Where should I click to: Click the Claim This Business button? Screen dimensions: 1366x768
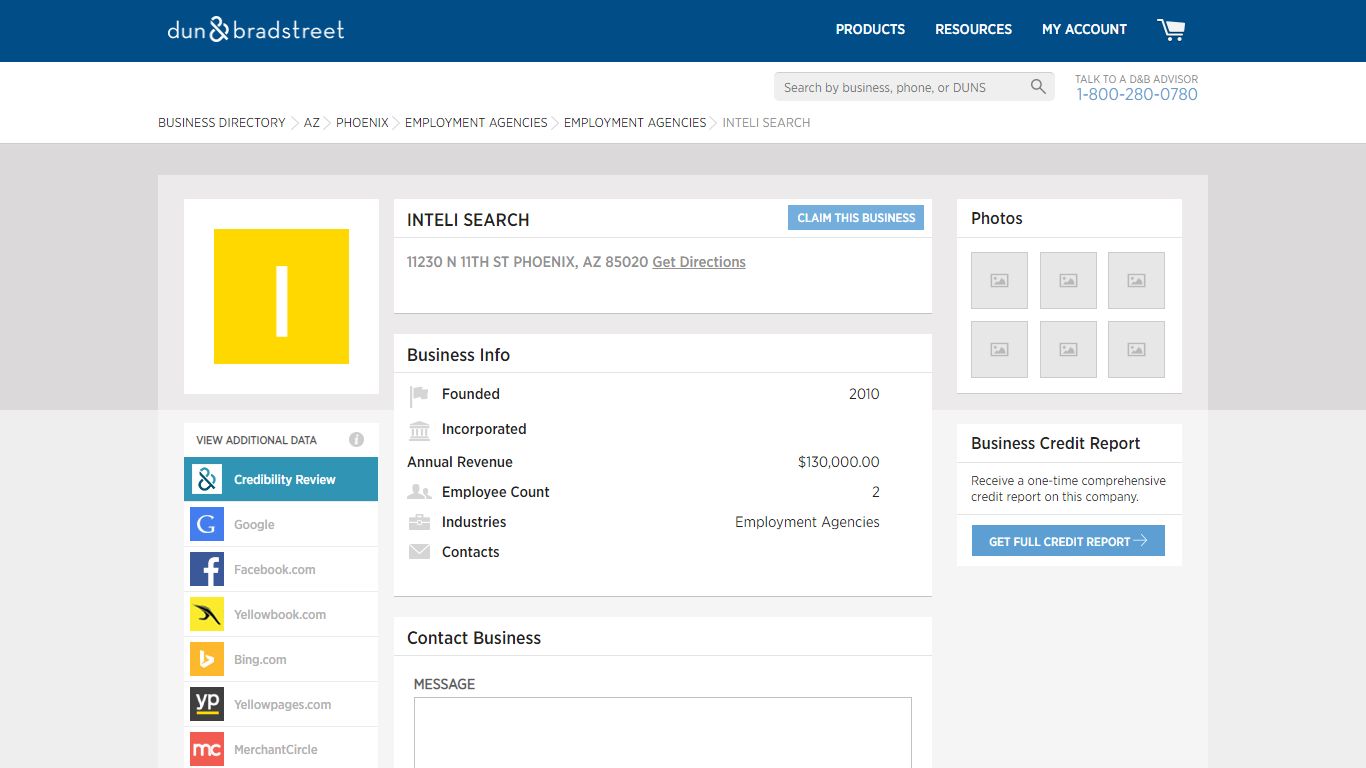856,218
